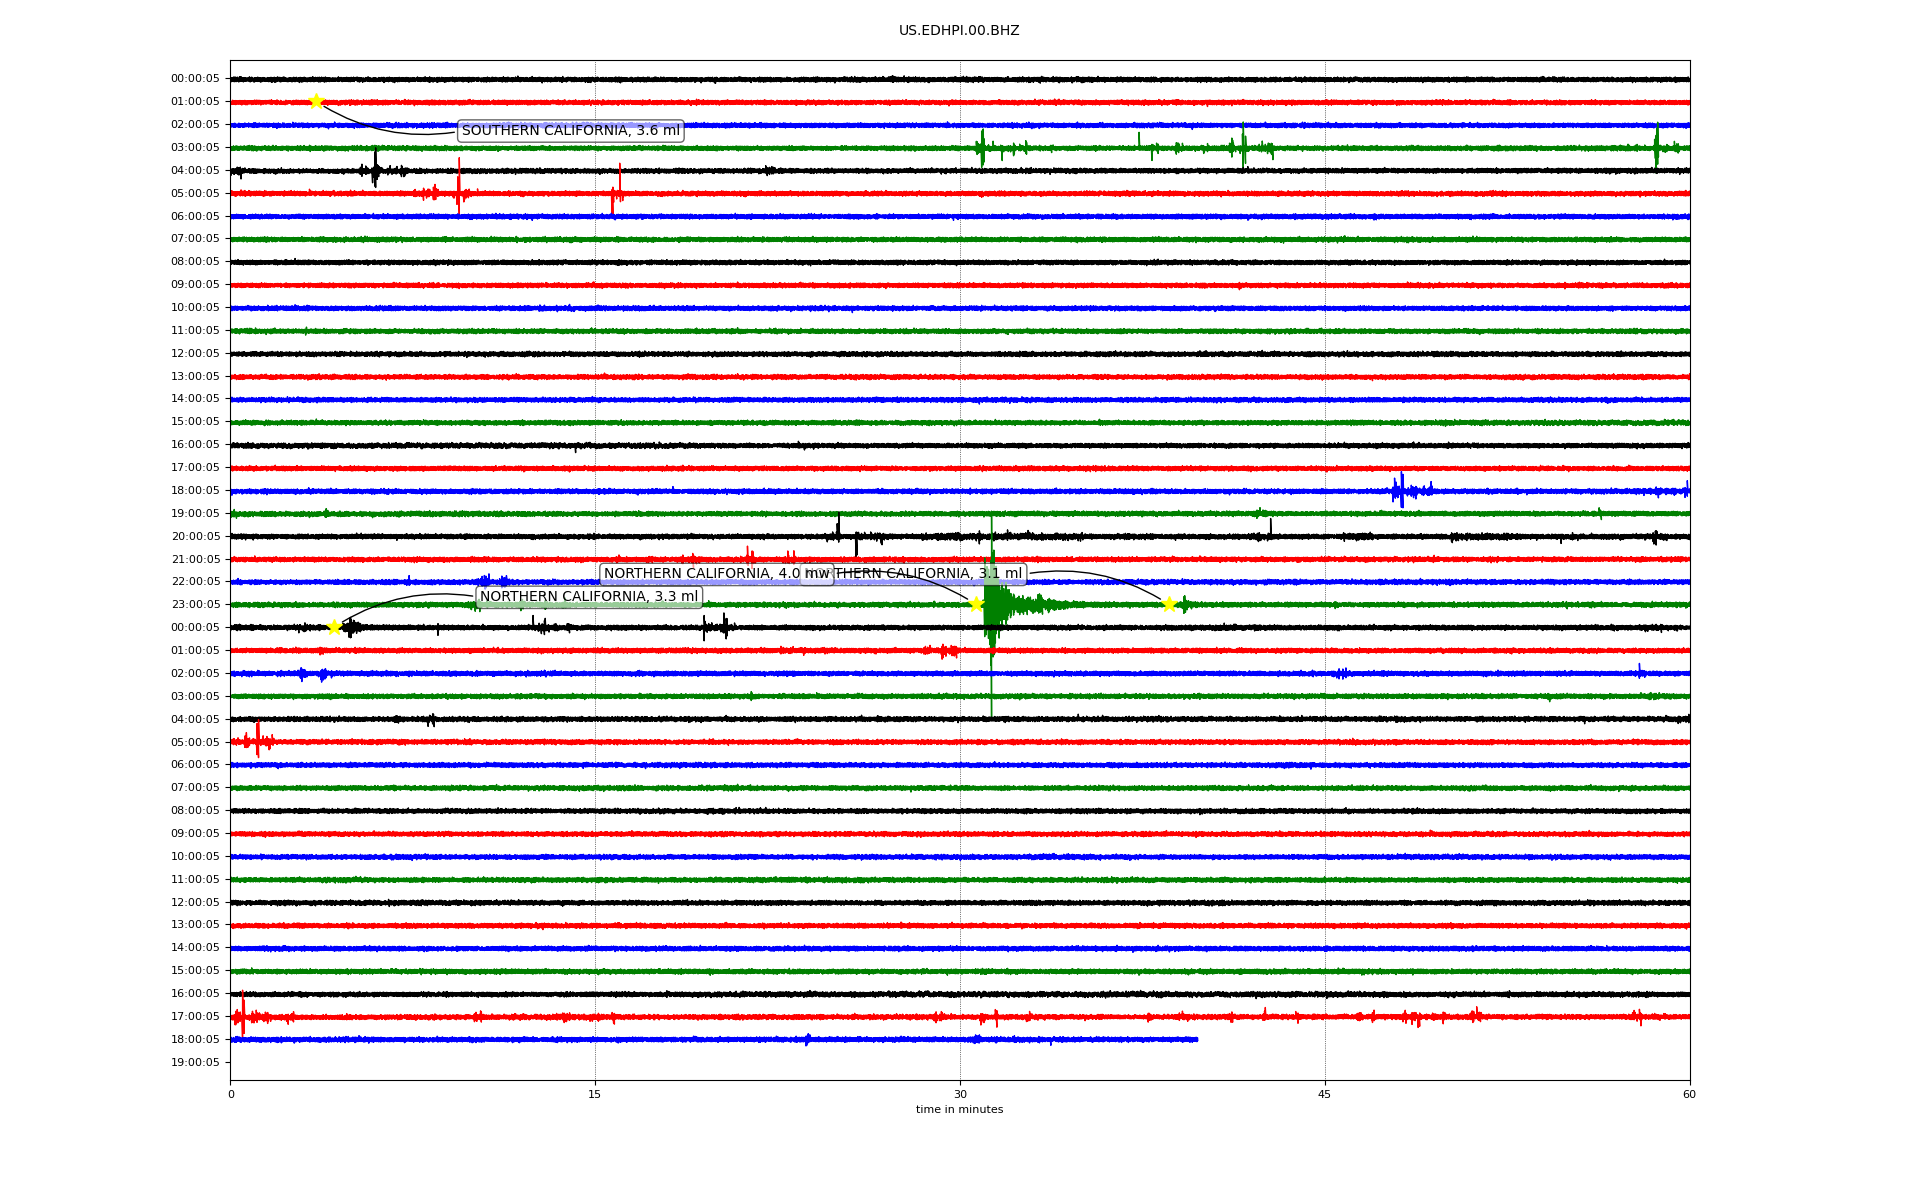The width and height of the screenshot is (1920, 1200).
Task: Click the rightmost yellow star on the 23:00:05 trace
Action: (x=1168, y=604)
